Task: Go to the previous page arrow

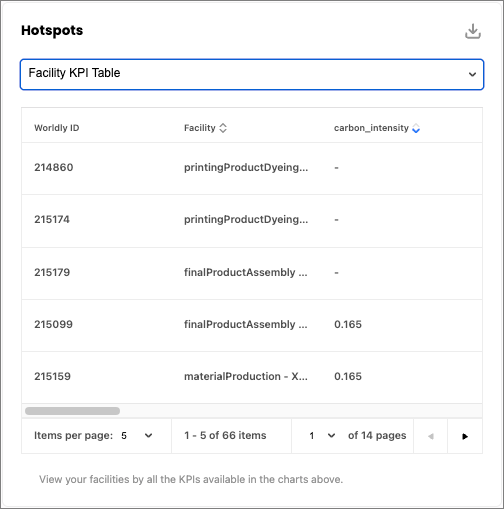Action: (x=431, y=436)
